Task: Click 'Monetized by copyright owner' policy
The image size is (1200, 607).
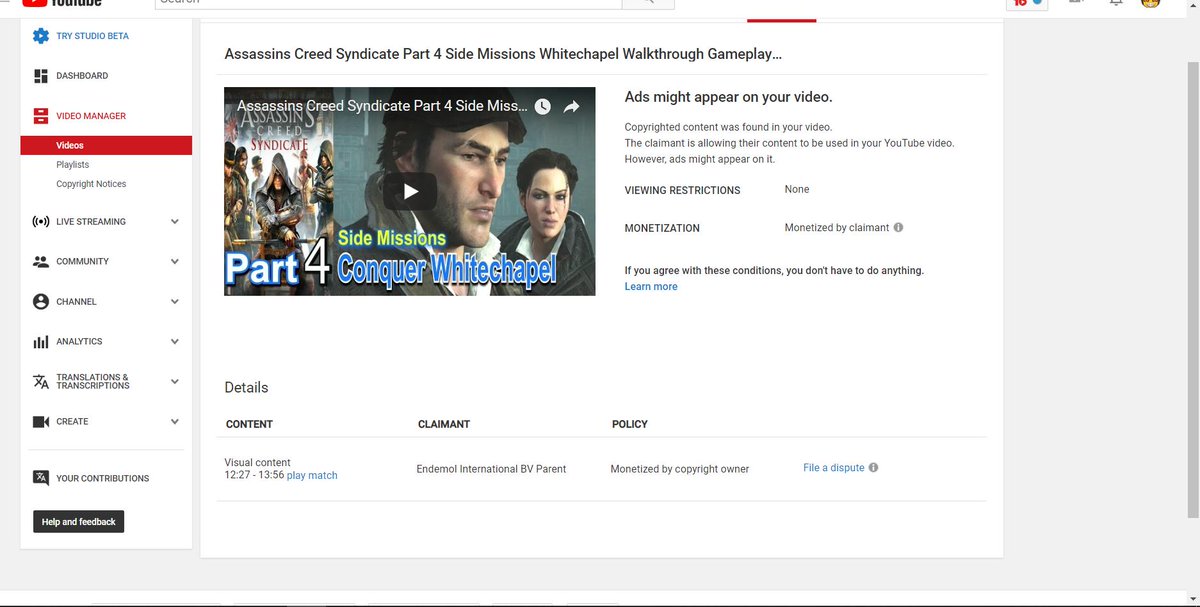Action: [x=680, y=469]
